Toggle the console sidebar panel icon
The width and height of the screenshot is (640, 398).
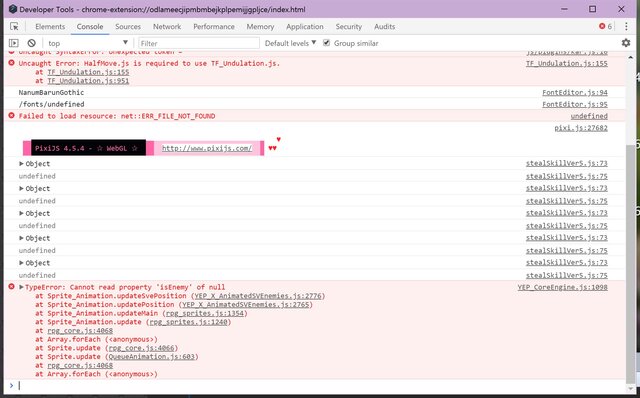pos(13,43)
